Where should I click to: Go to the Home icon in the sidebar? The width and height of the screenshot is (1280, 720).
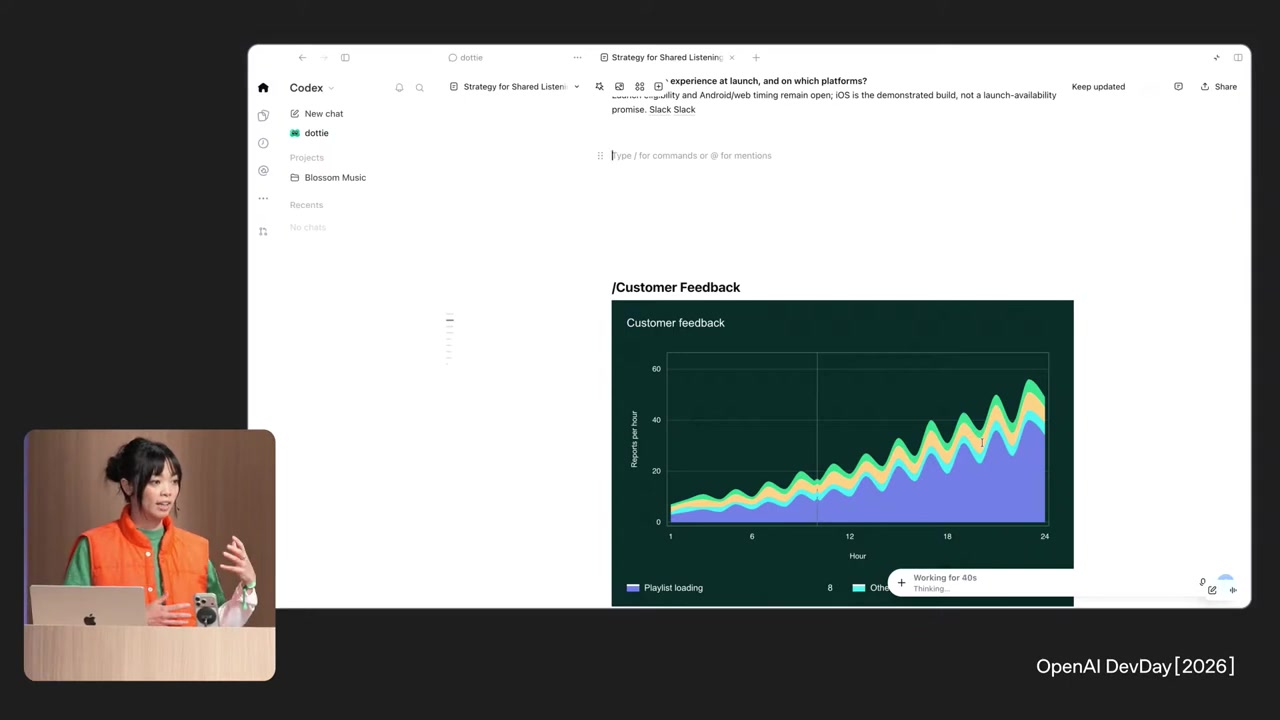click(263, 88)
